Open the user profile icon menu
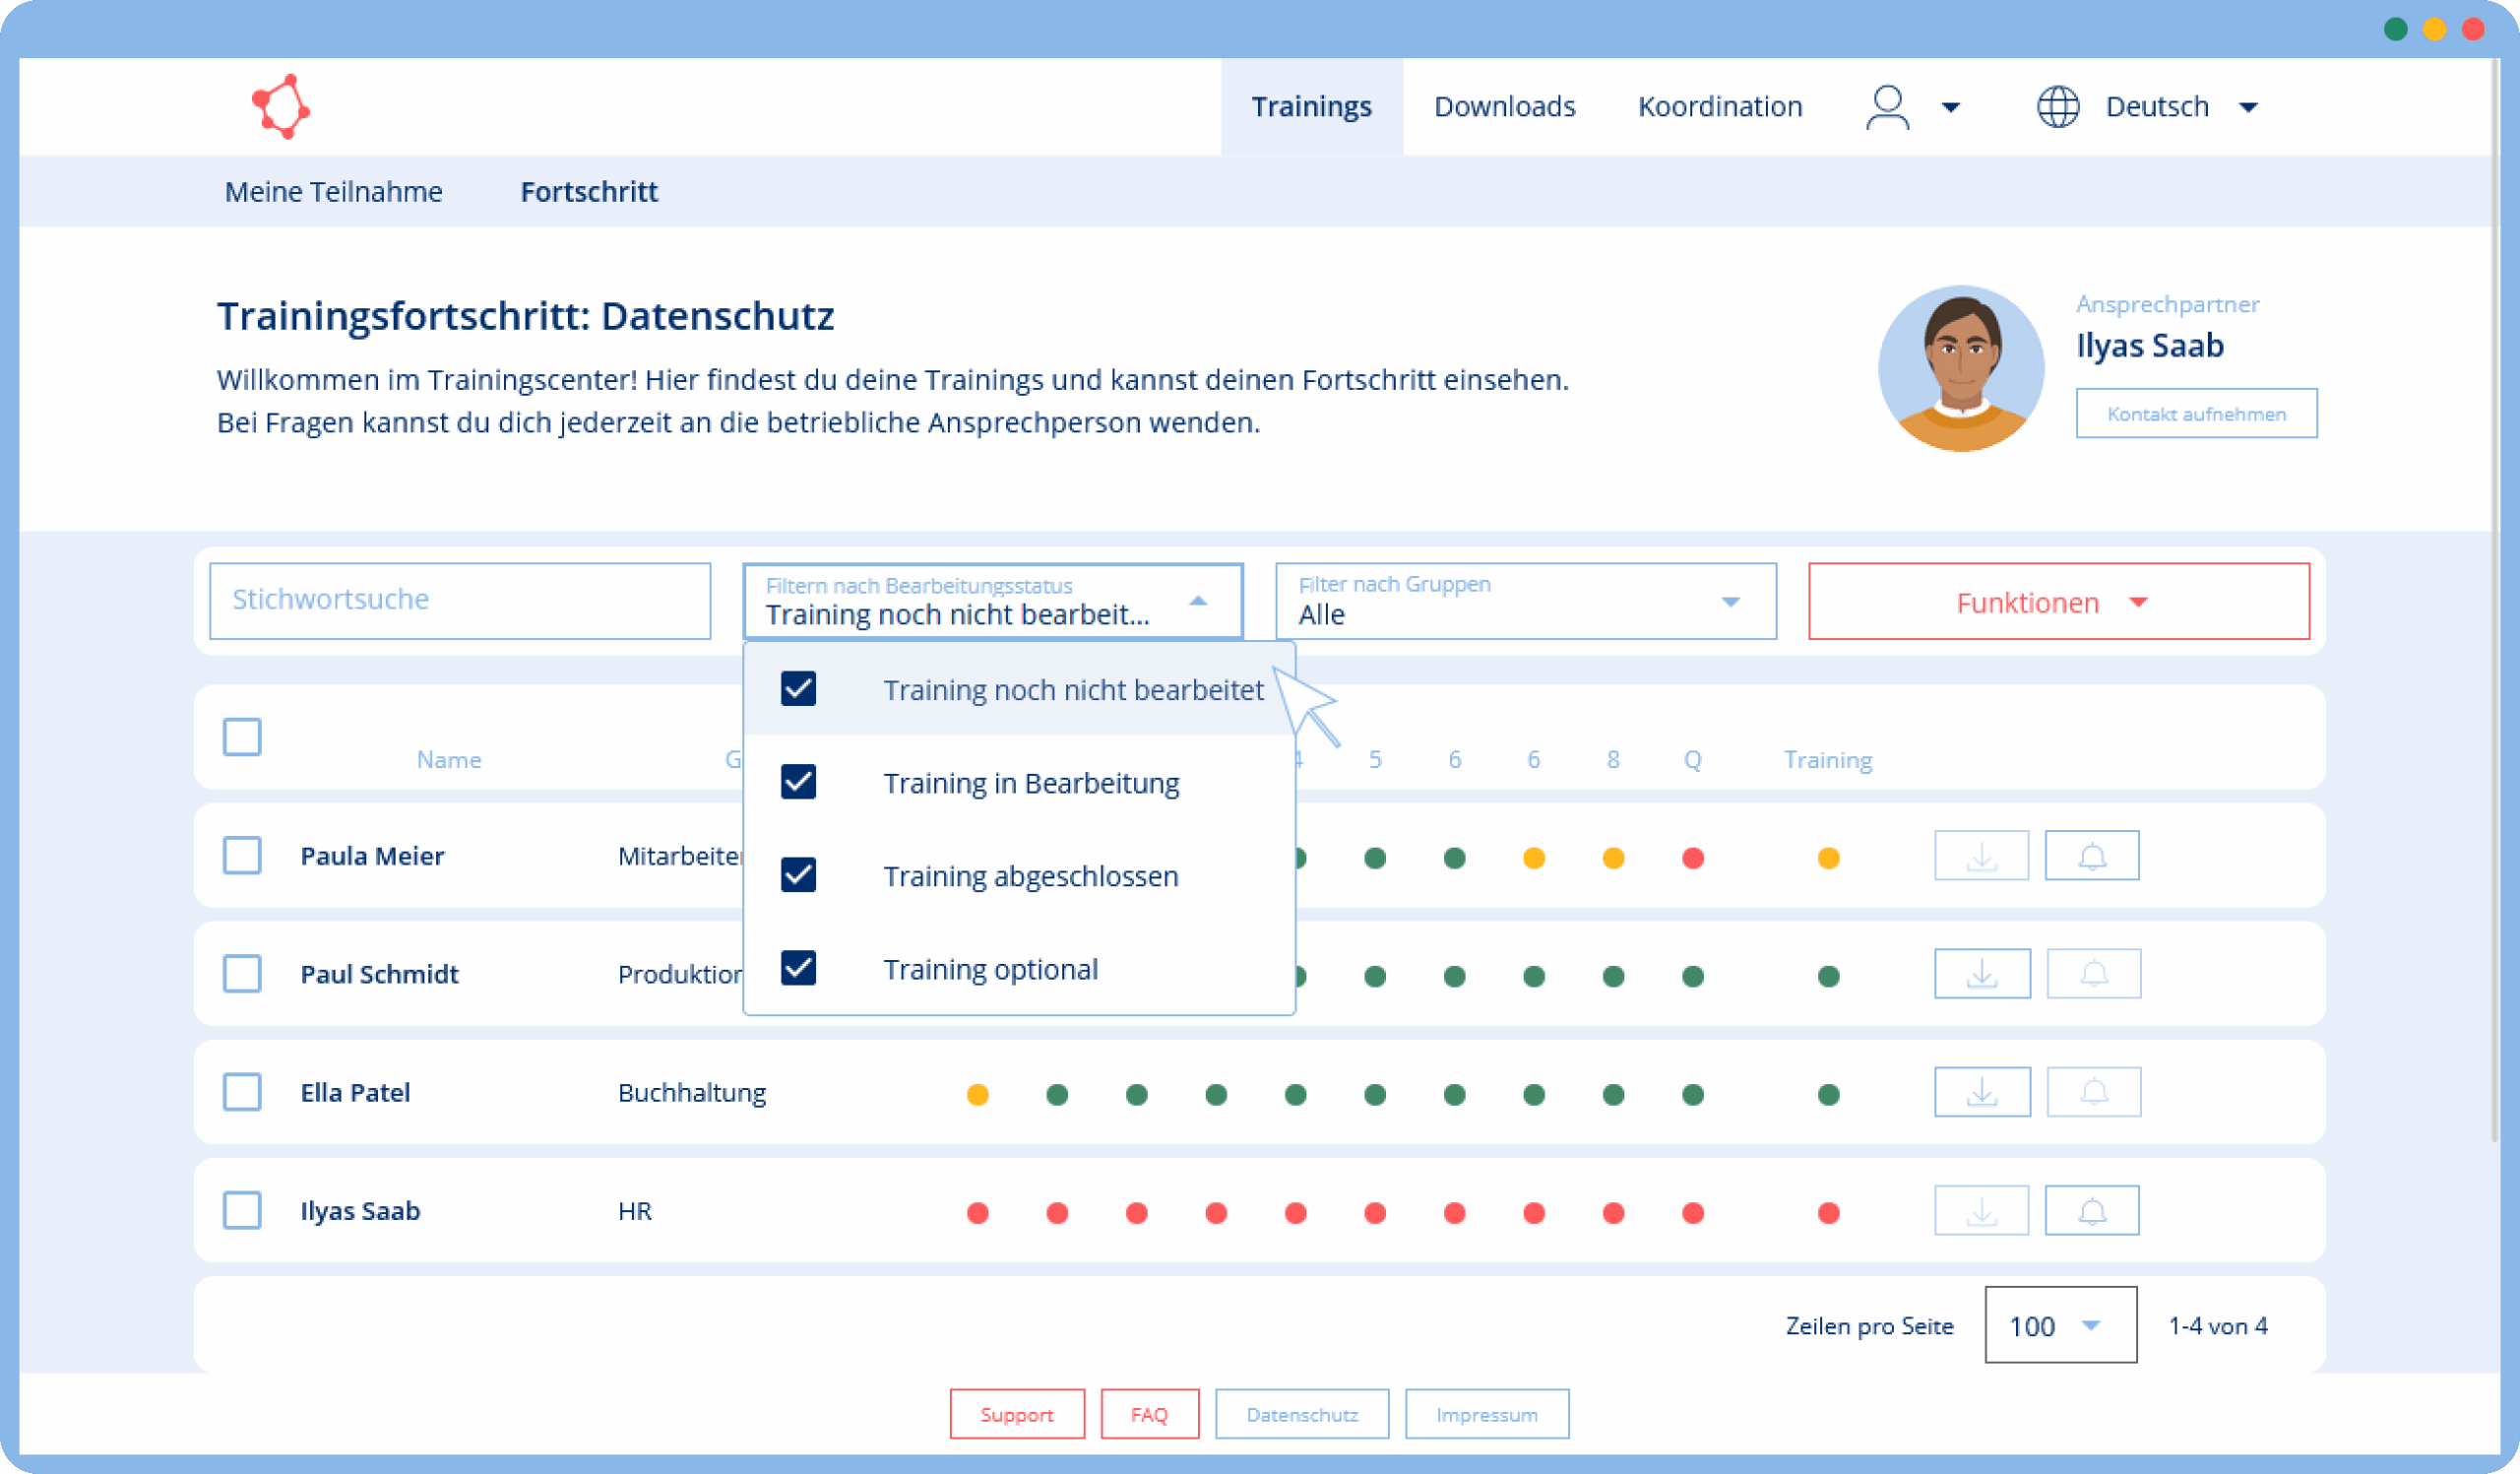Screen dimensions: 2520x1474 click(x=1887, y=107)
